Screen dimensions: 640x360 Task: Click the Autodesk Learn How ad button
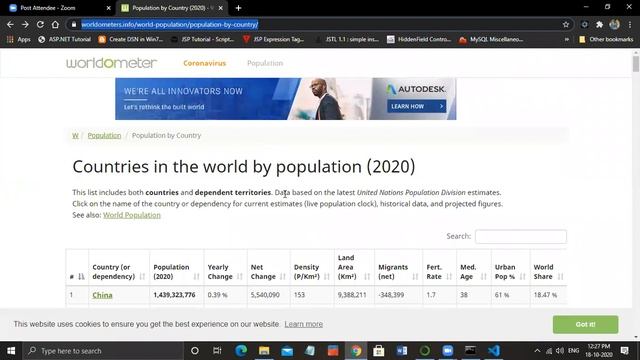416,106
